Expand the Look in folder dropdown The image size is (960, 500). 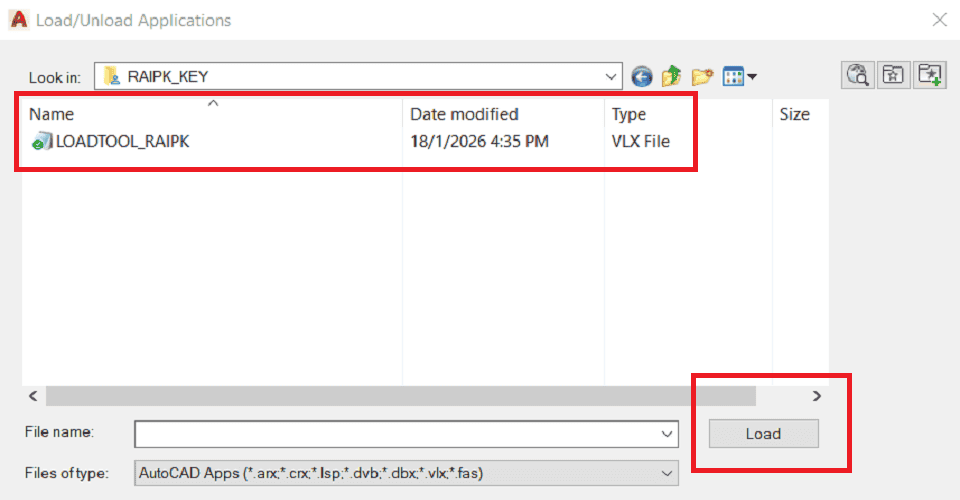[610, 77]
